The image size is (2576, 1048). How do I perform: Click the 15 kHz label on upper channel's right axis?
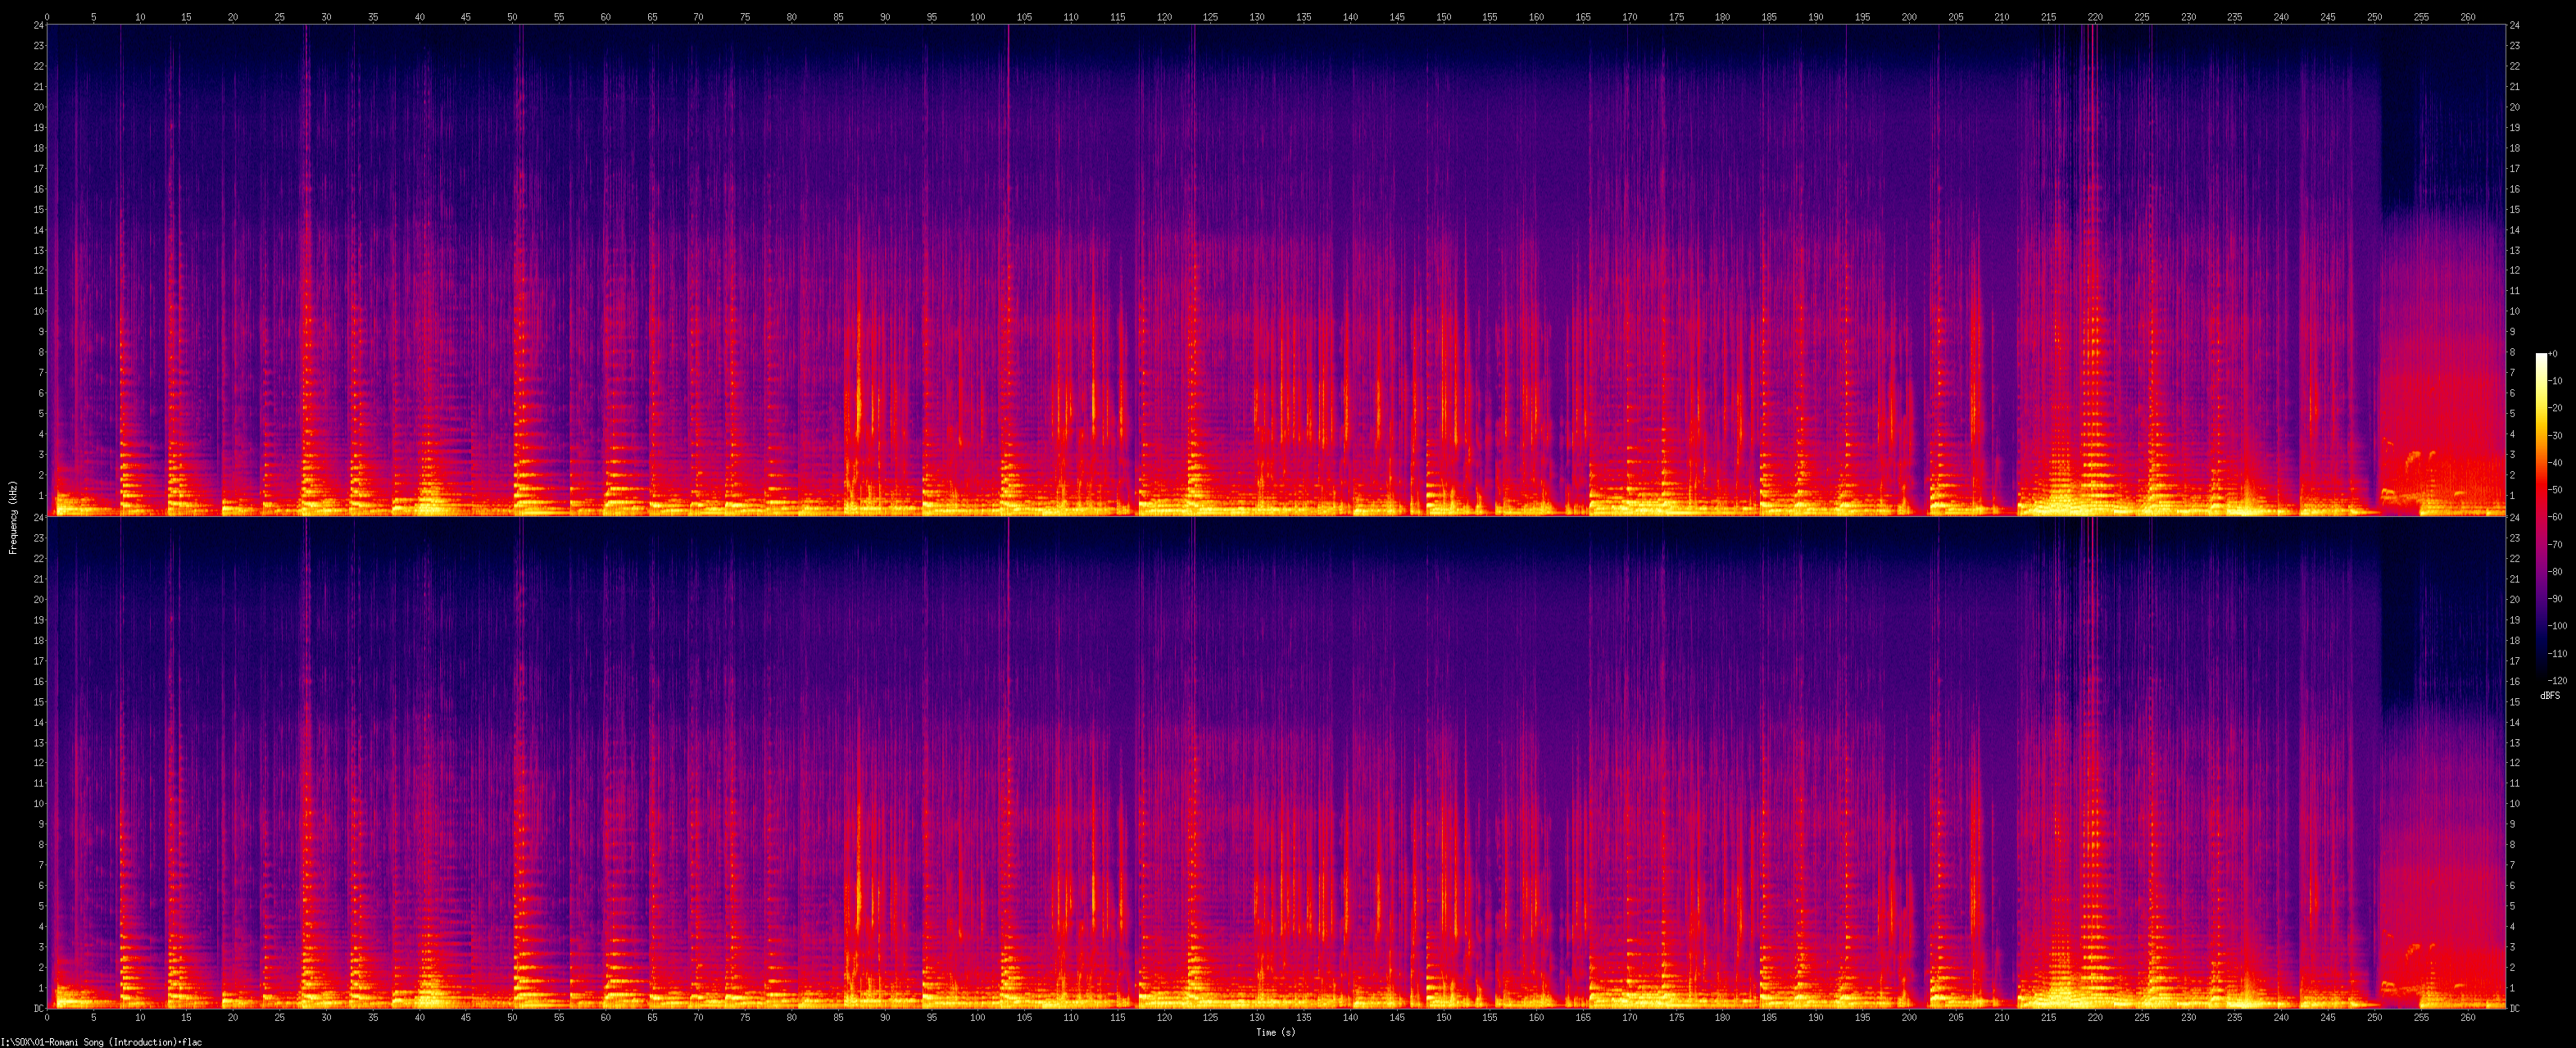[2515, 210]
